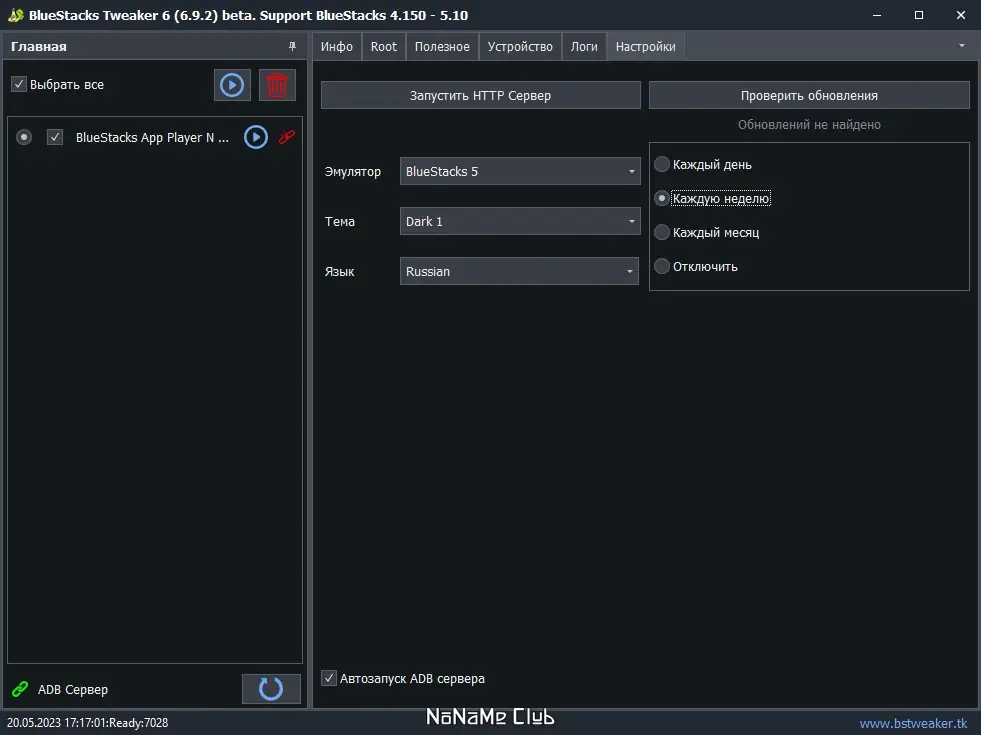Image resolution: width=981 pixels, height=735 pixels.
Task: Click the status bar Ready:7028 text
Action: [139, 722]
